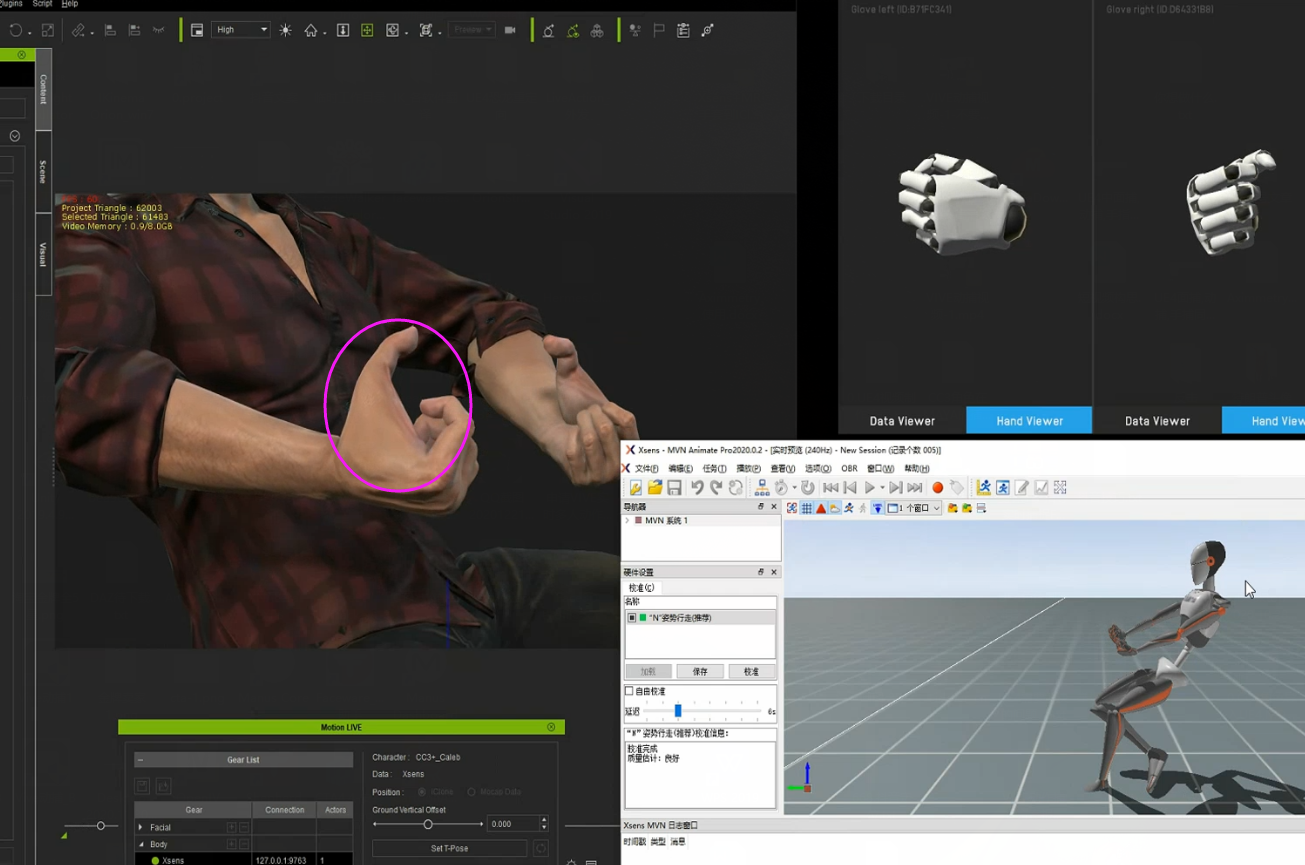This screenshot has height=865, width=1305.
Task: Collapse the Gear List section
Action: 141,760
